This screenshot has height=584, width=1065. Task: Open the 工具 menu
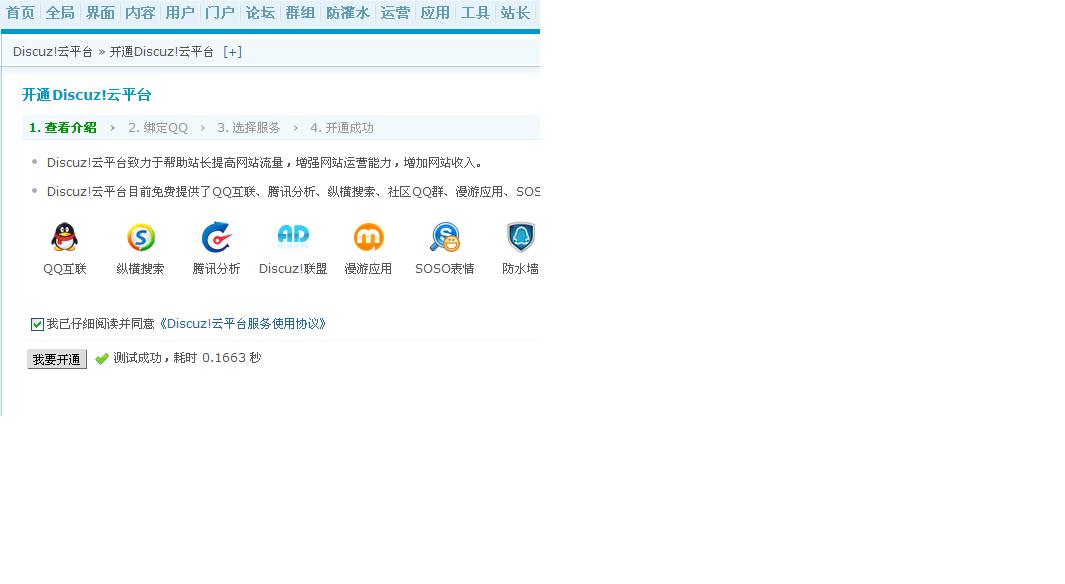[x=475, y=13]
